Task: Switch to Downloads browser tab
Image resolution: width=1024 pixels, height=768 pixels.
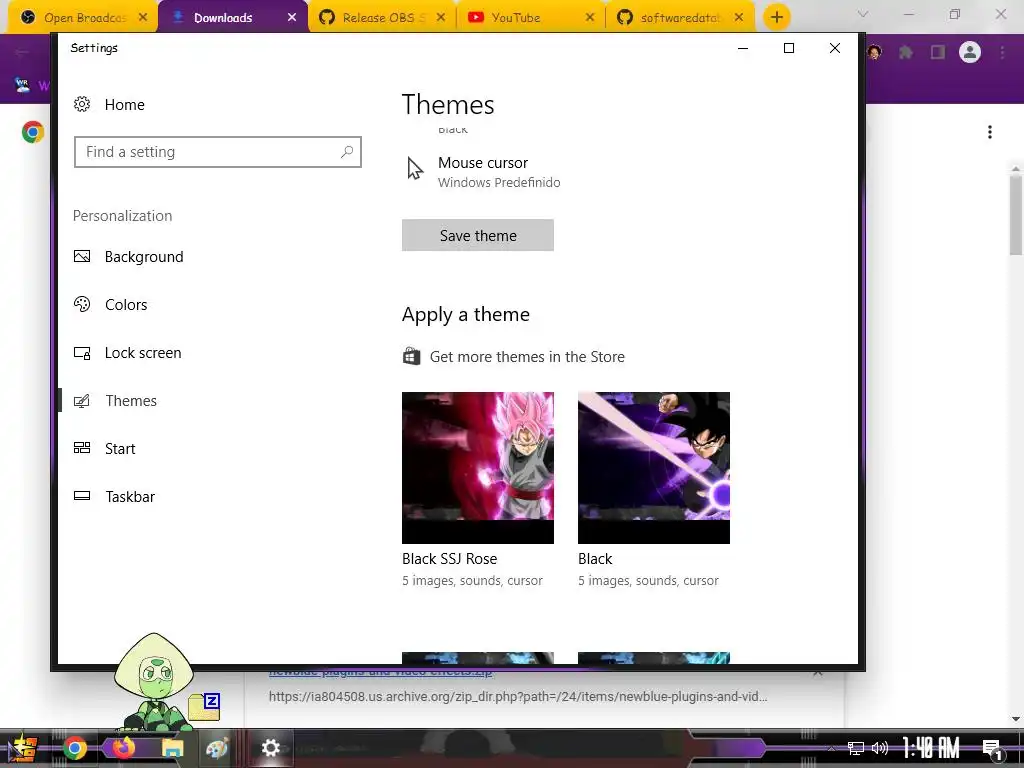Action: (222, 18)
